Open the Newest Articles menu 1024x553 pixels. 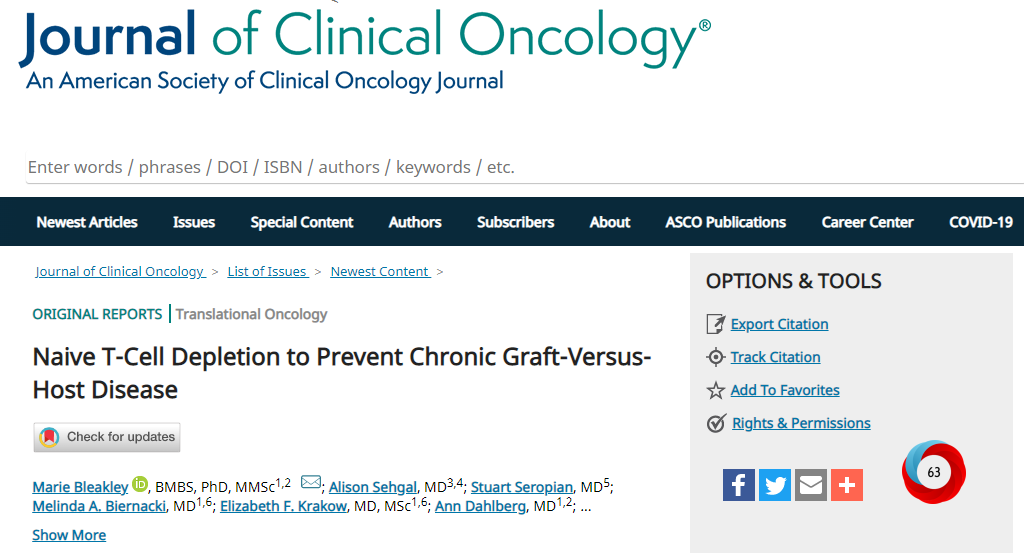87,222
